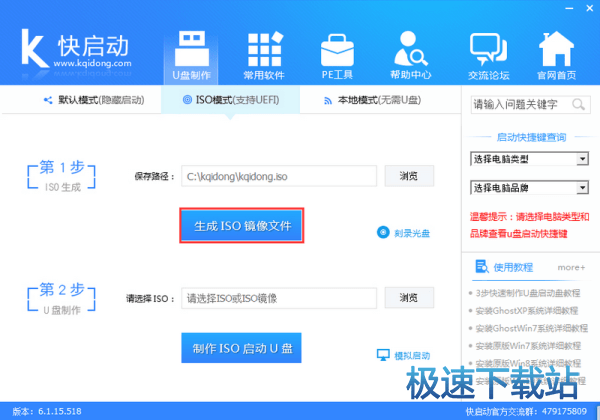The height and width of the screenshot is (420, 600).
Task: Click the 快启动 logo
Action: tap(76, 50)
